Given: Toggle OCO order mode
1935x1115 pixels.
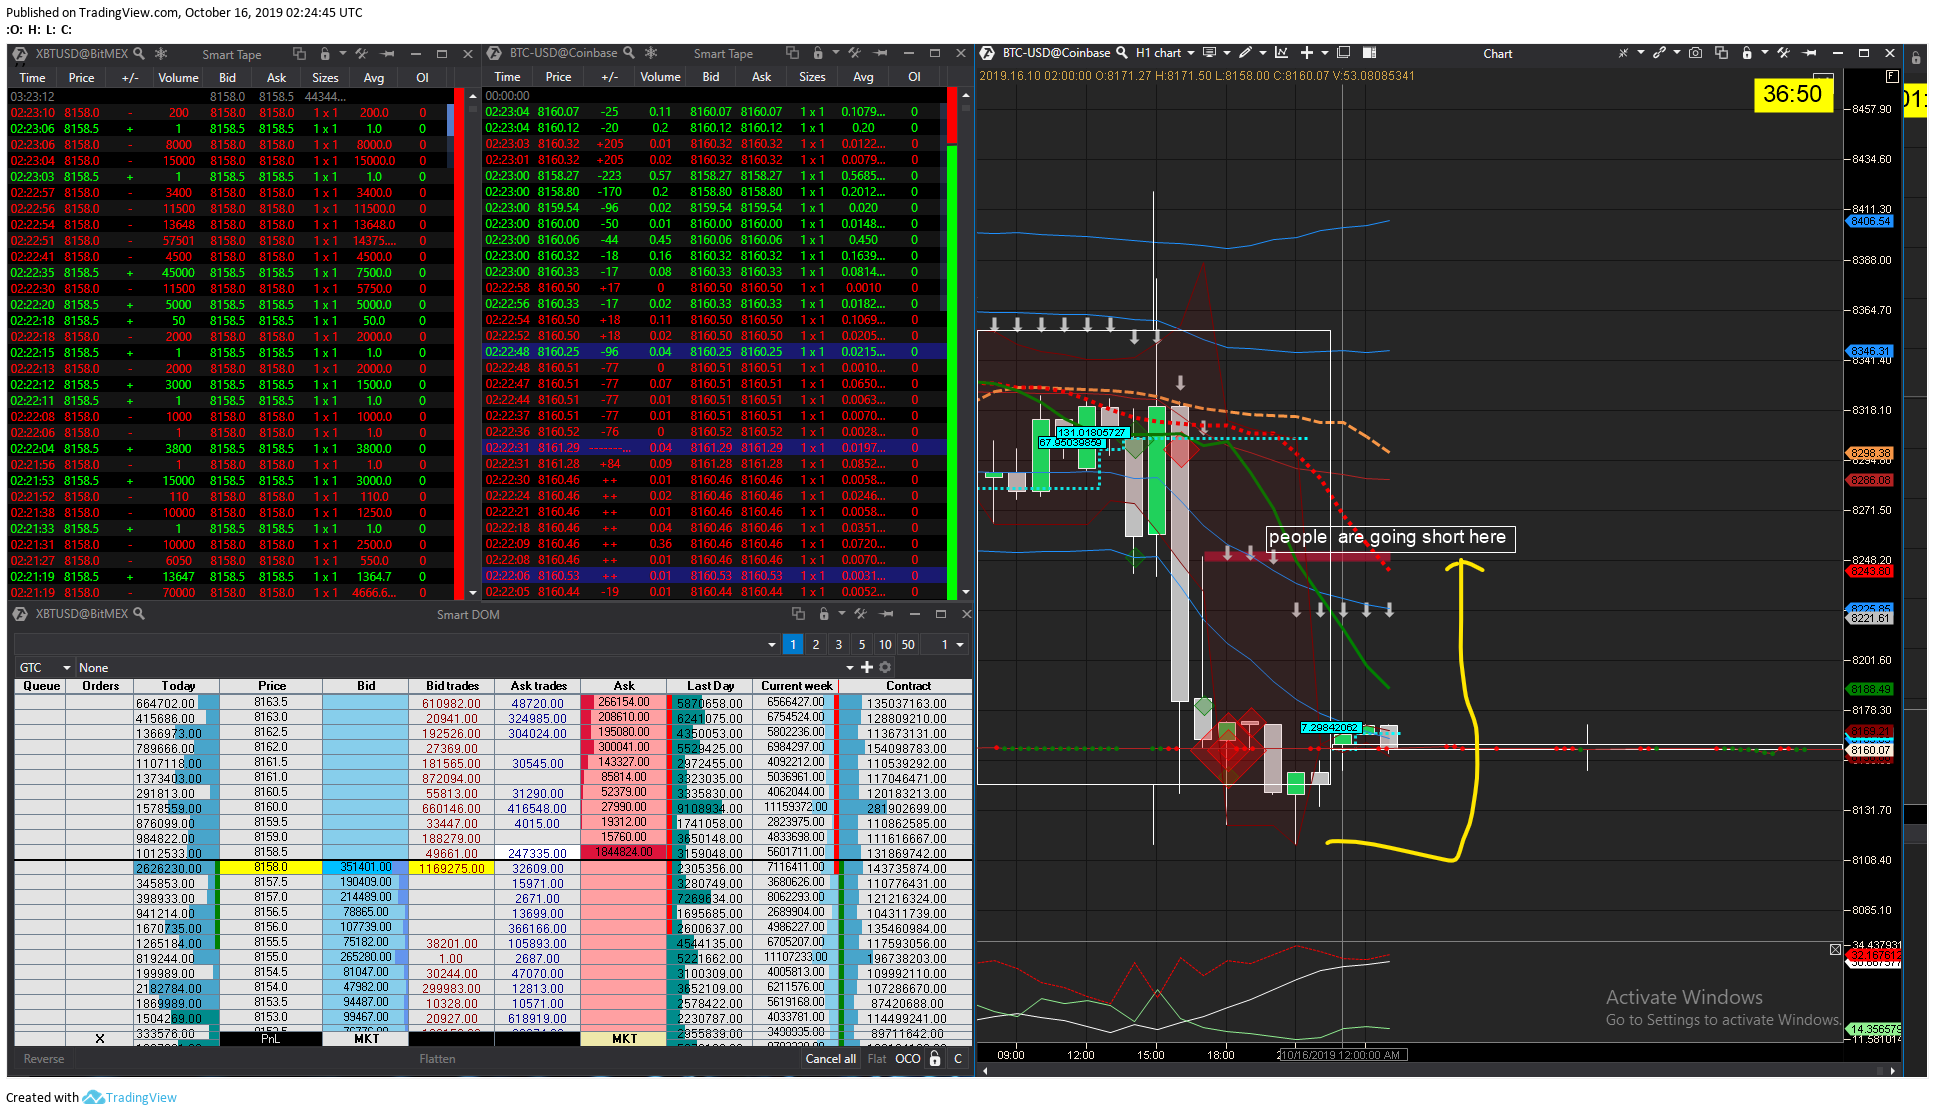Looking at the screenshot, I should click(x=908, y=1058).
